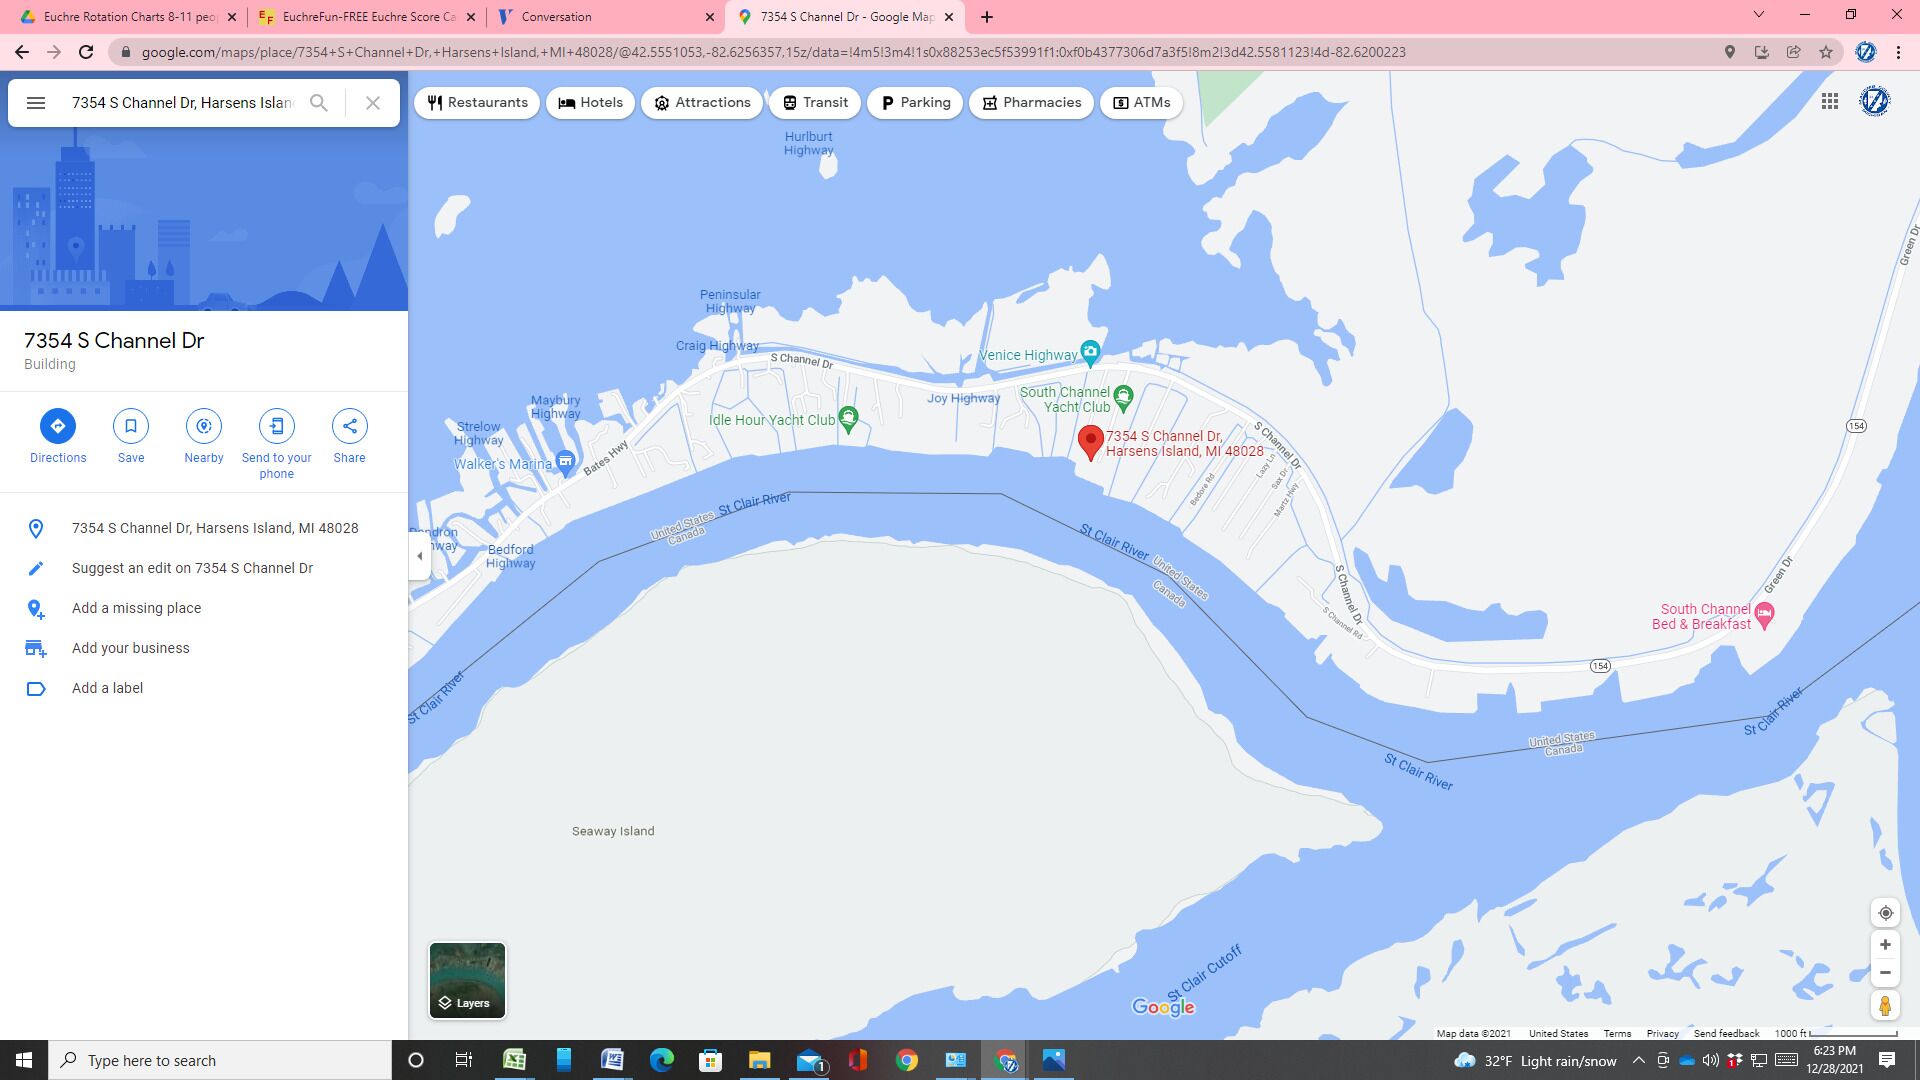
Task: Open a new browser tab
Action: point(987,17)
